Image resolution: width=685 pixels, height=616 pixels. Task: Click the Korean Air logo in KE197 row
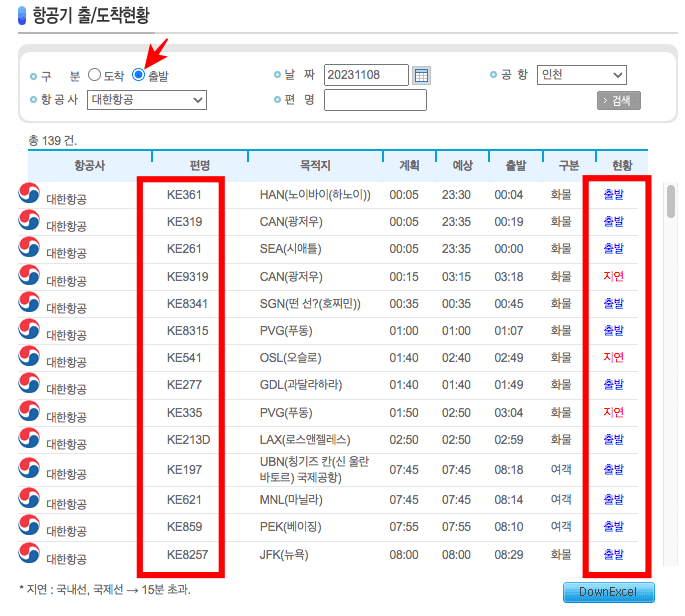(x=29, y=468)
